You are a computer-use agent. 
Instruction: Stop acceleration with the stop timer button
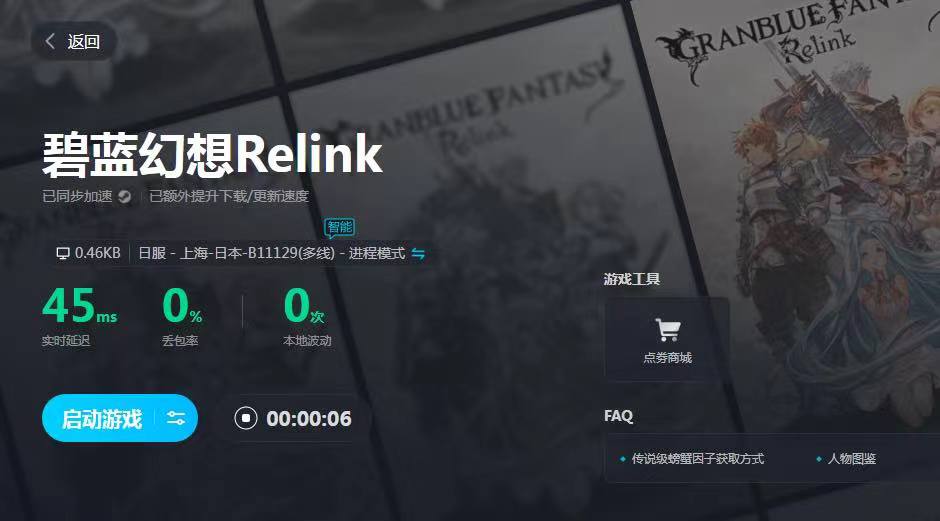click(246, 418)
